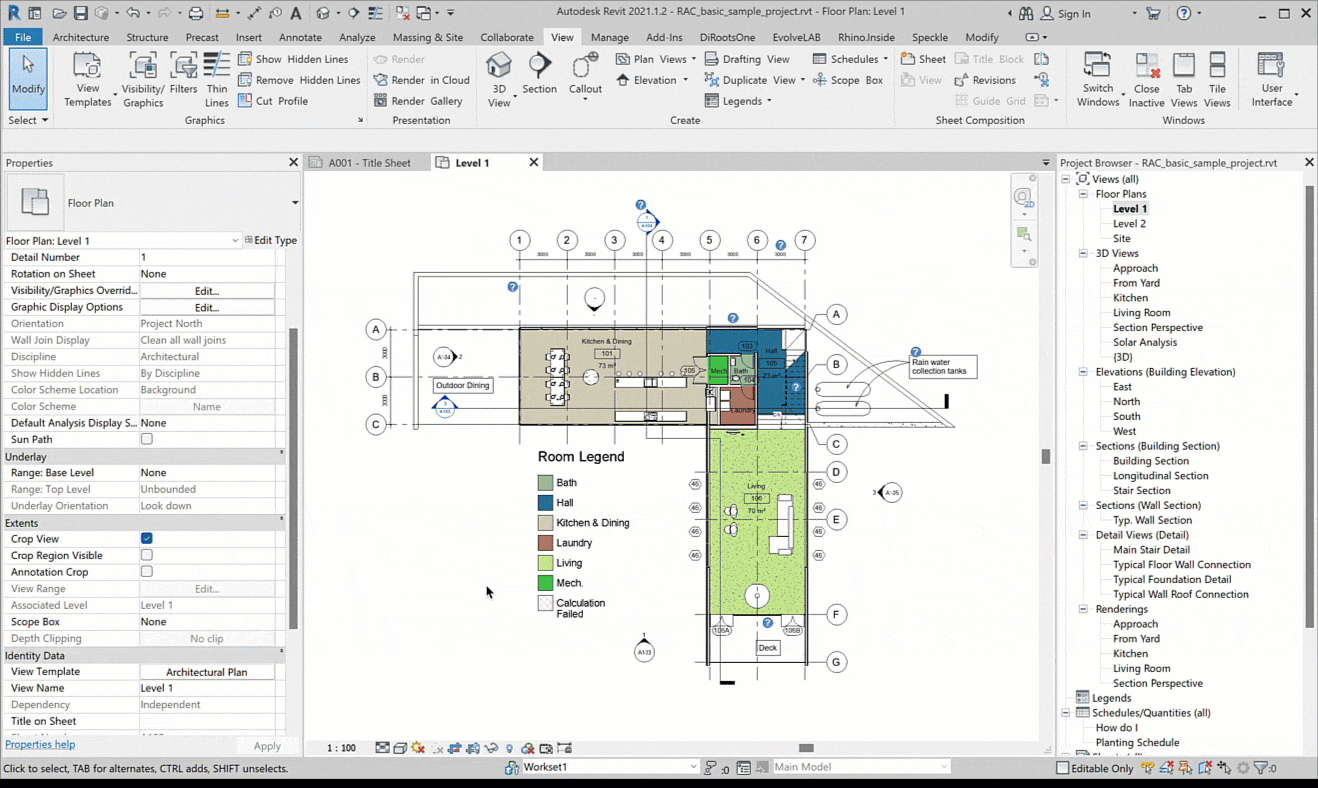This screenshot has height=788, width=1318.
Task: Open the Workset1 dropdown in status bar
Action: tap(693, 767)
